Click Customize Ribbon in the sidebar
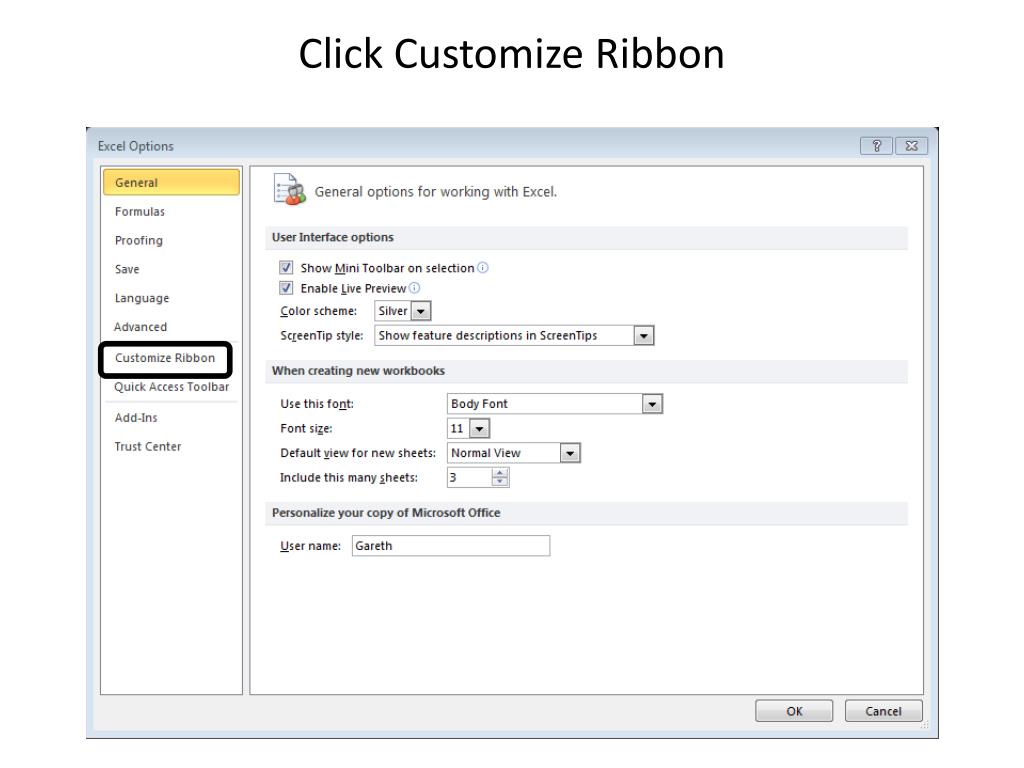The image size is (1024, 768). tap(165, 358)
